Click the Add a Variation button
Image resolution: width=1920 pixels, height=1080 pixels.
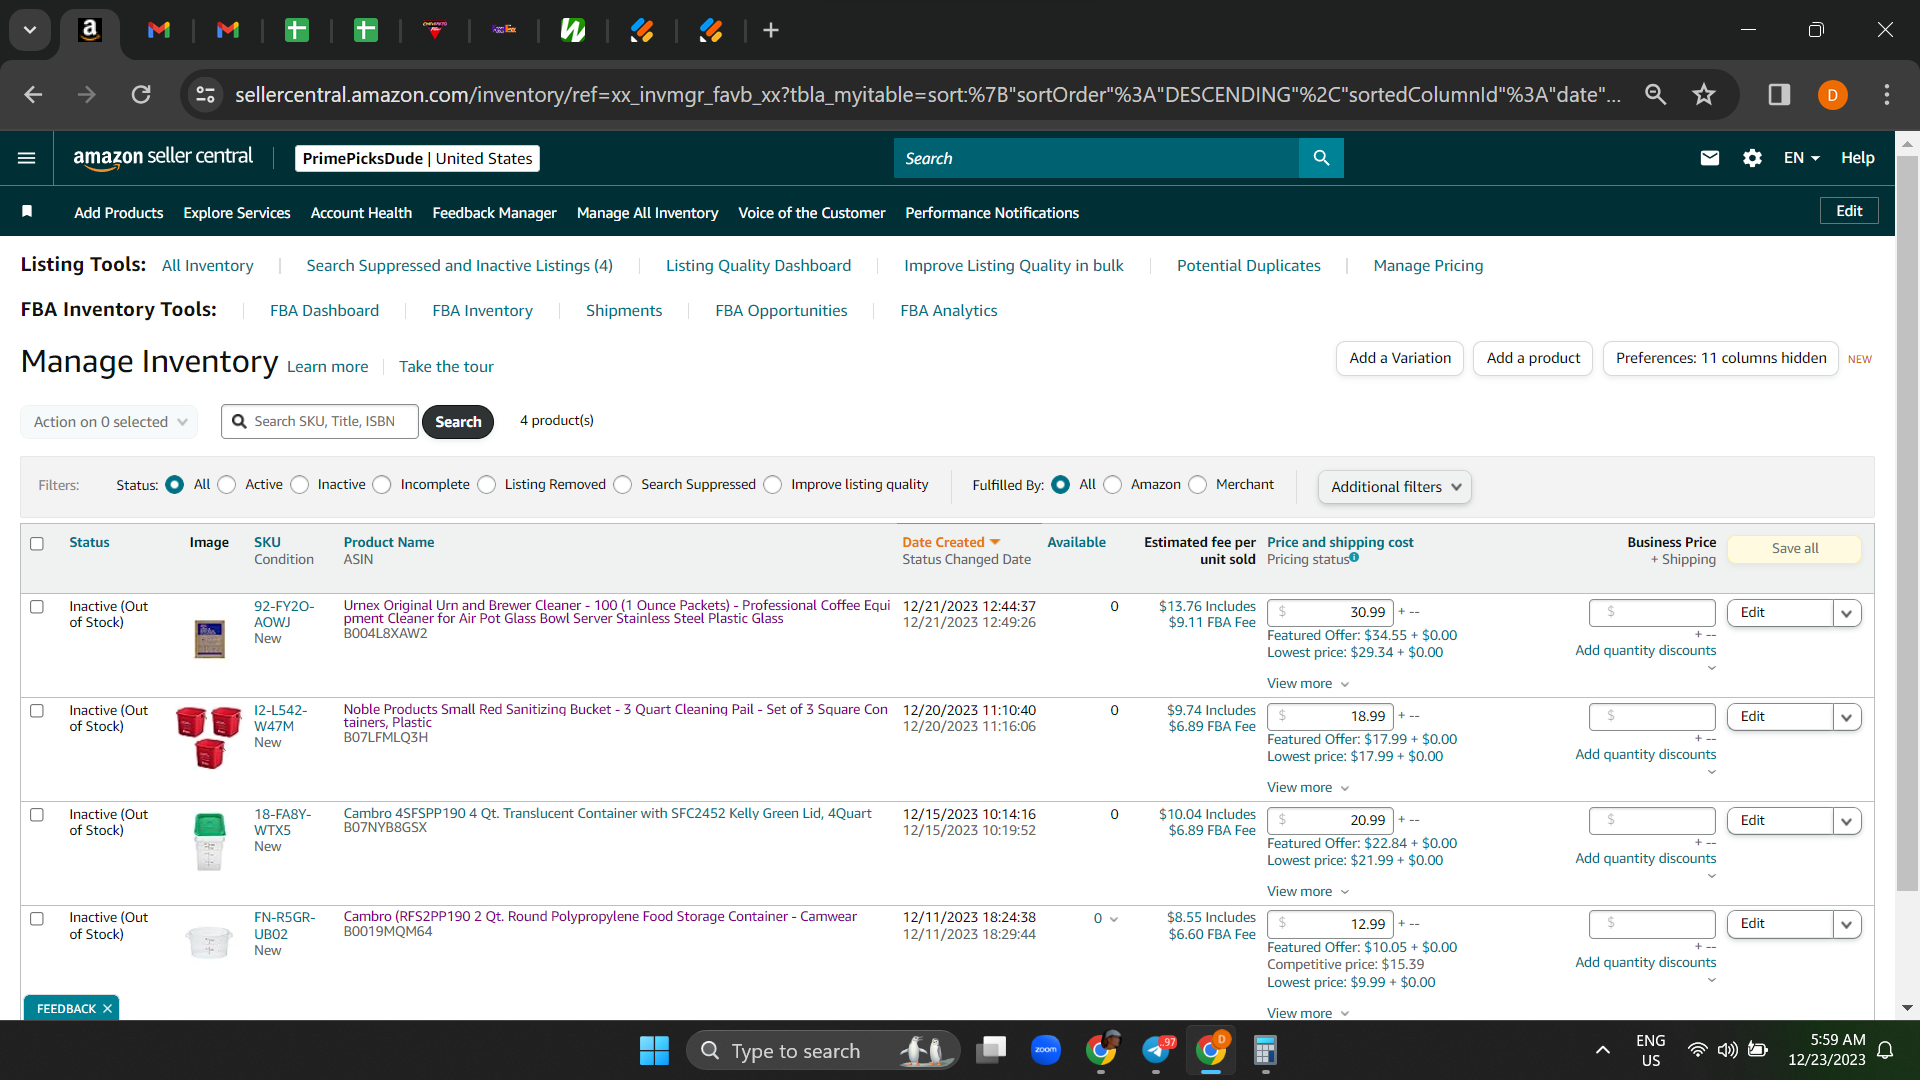click(1400, 358)
